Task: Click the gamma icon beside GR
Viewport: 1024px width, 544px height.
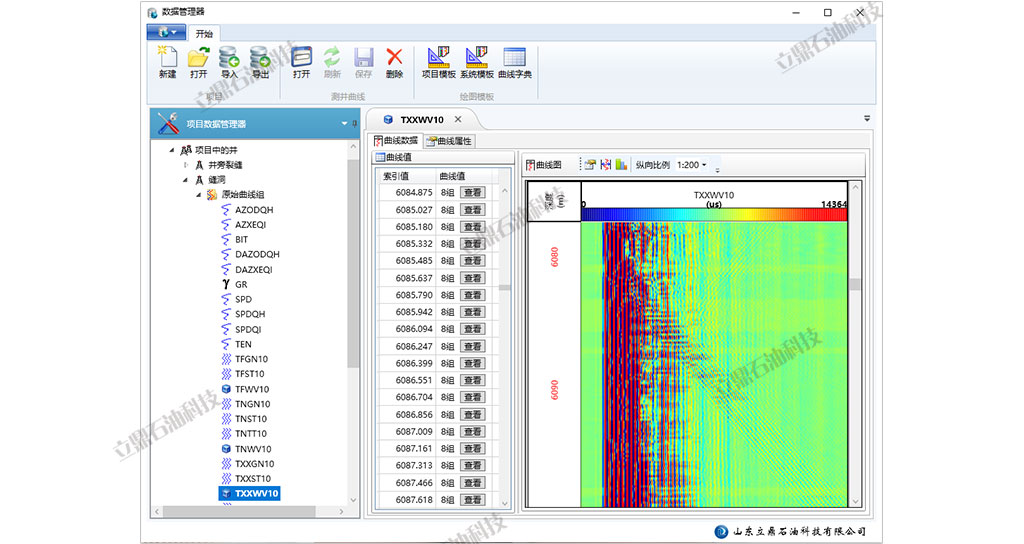Action: pyautogui.click(x=226, y=284)
